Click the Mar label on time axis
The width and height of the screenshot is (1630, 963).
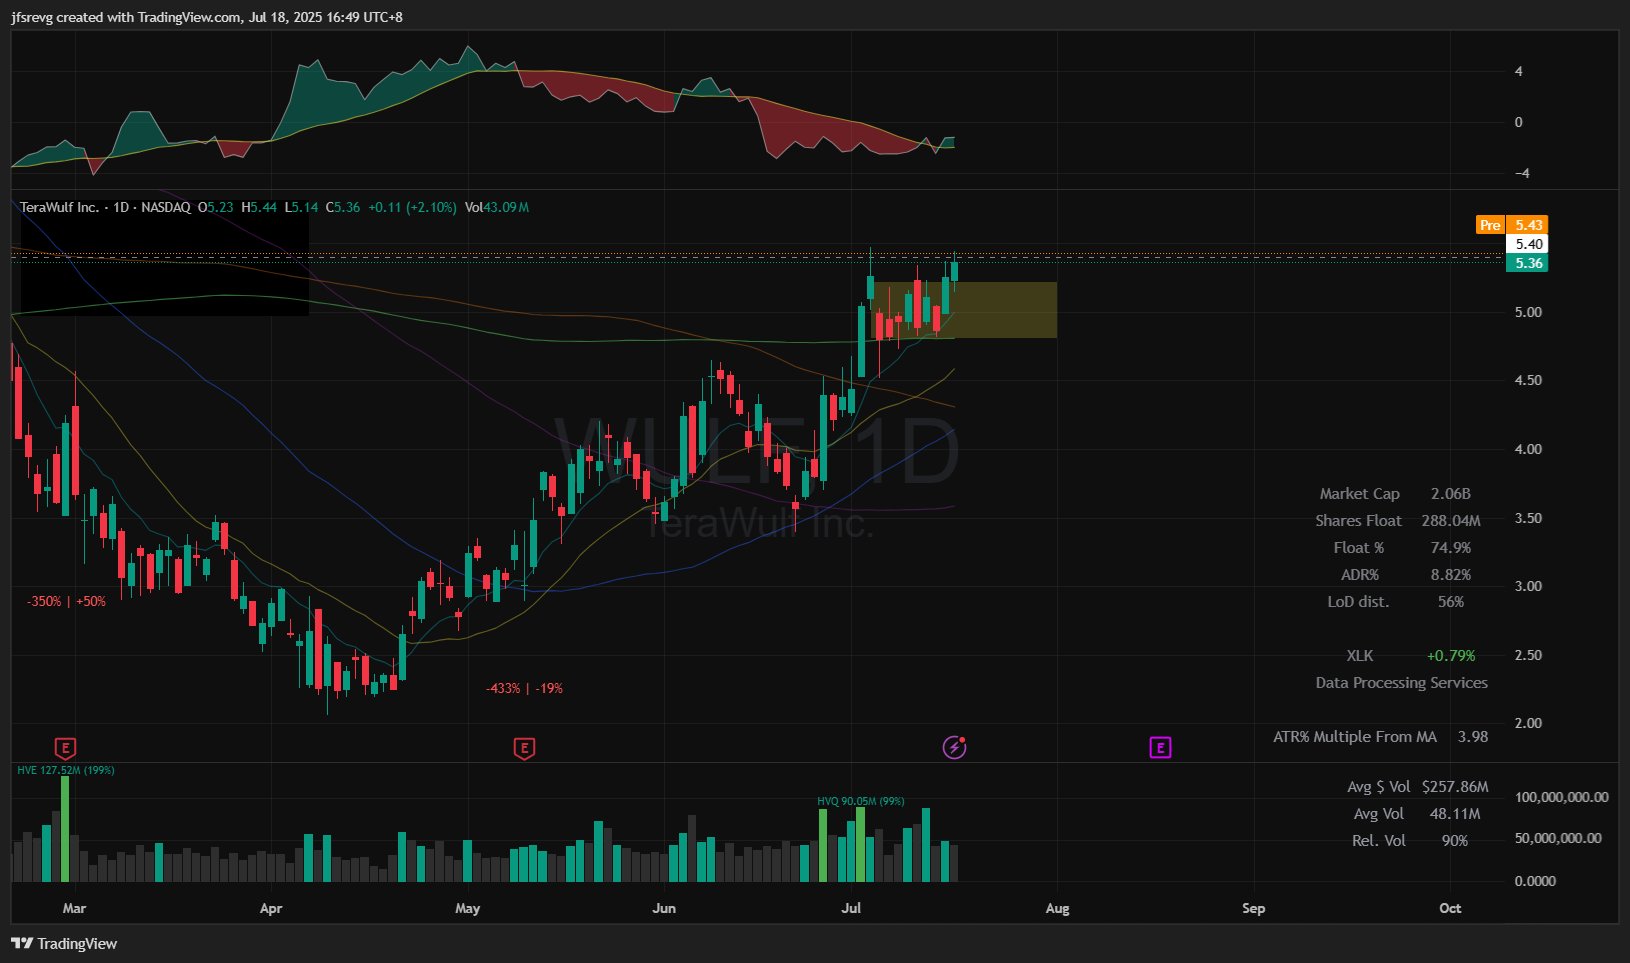tap(74, 908)
